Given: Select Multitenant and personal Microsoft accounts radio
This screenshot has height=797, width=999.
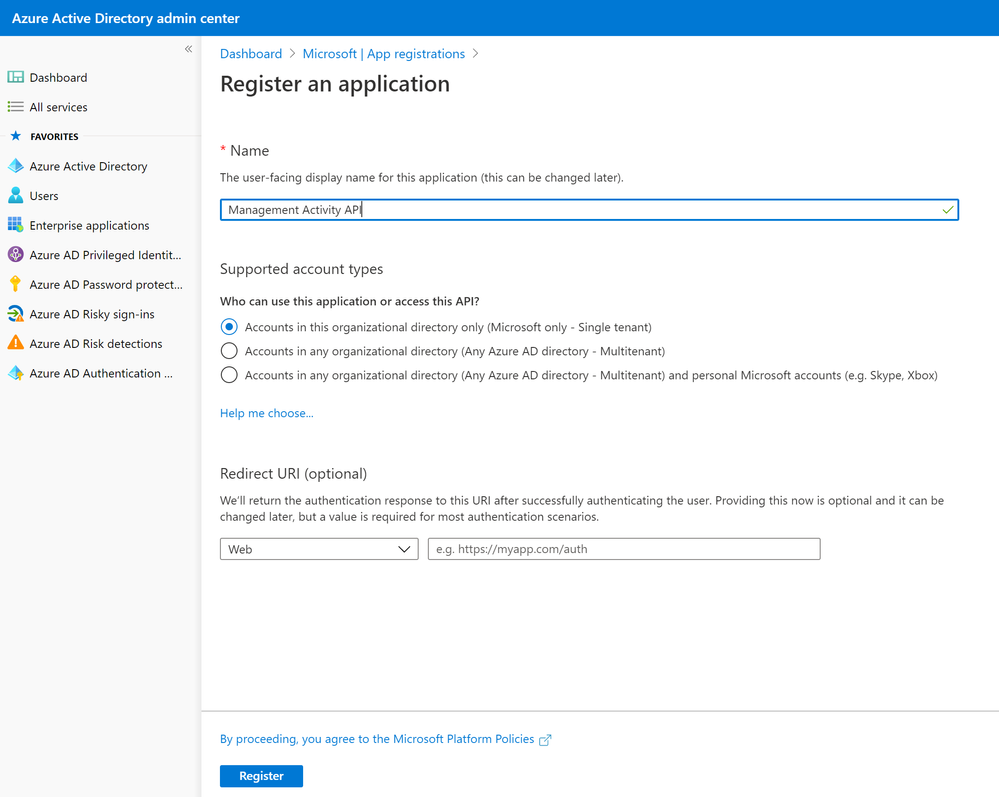Looking at the screenshot, I should 229,375.
